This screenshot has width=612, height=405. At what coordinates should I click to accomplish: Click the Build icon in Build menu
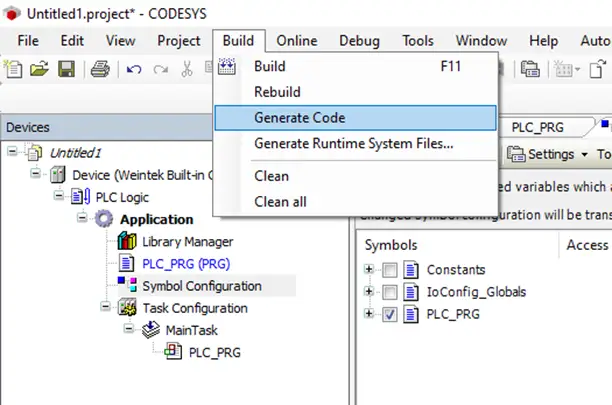tap(227, 66)
